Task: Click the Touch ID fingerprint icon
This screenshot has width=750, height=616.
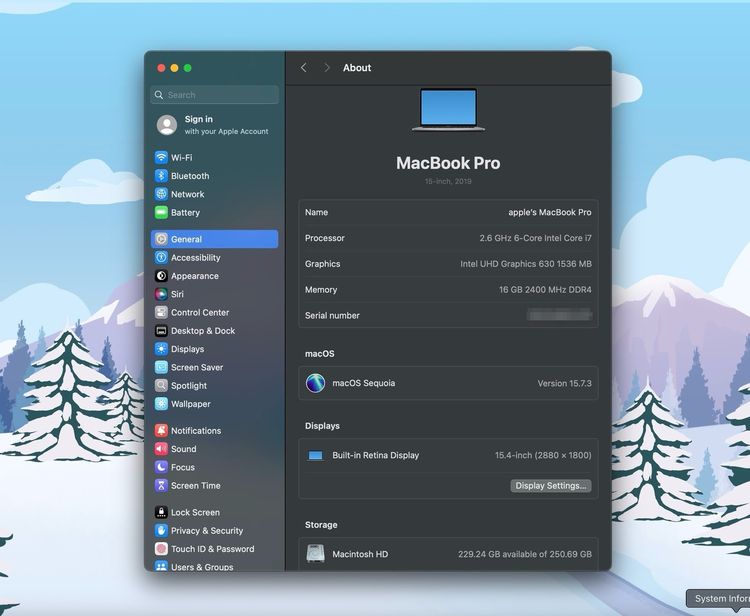Action: 161,549
